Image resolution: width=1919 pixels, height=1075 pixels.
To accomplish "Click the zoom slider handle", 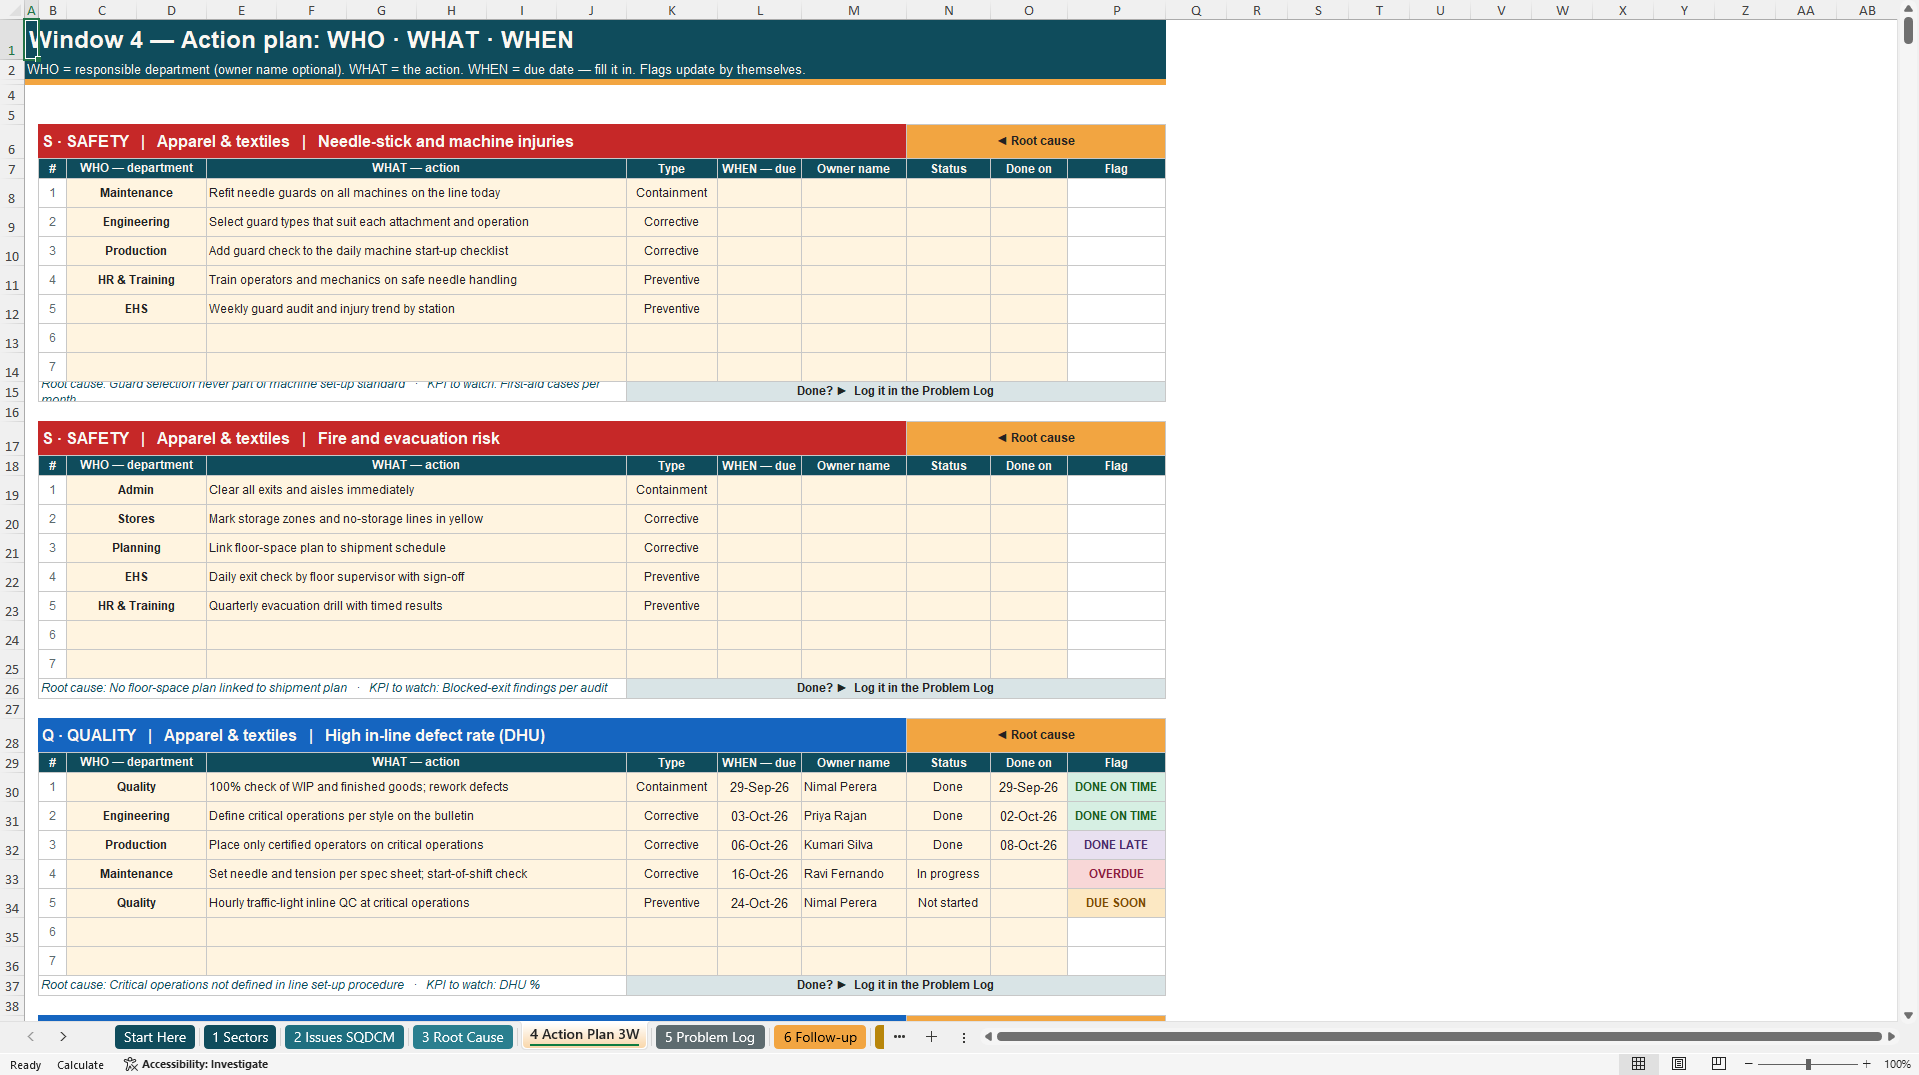I will (x=1808, y=1064).
